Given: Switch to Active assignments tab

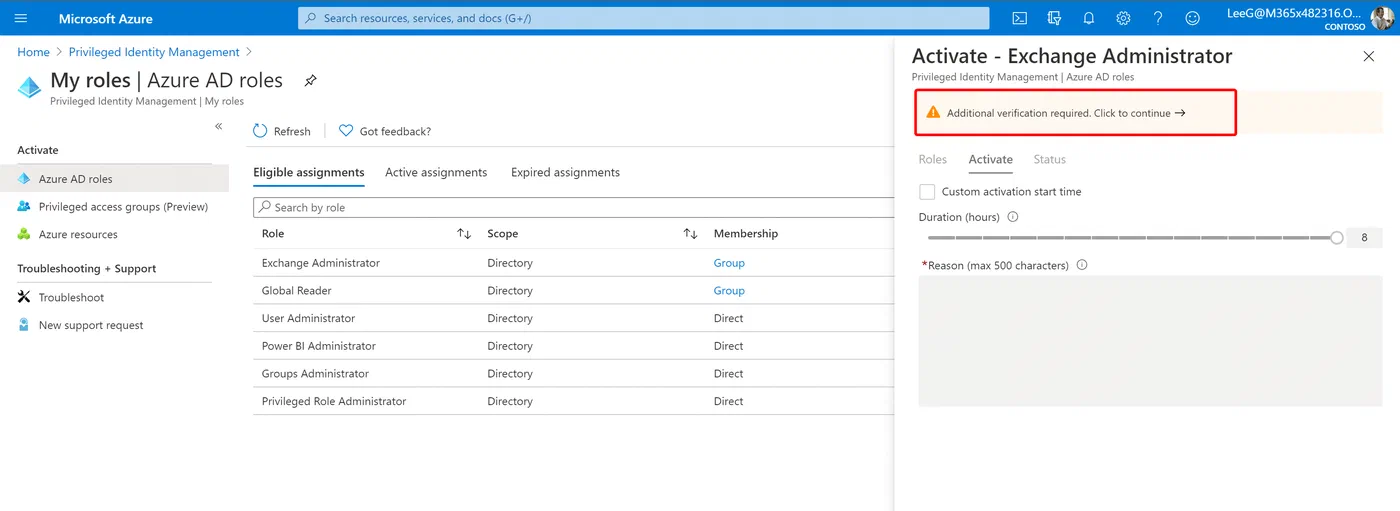Looking at the screenshot, I should tap(436, 172).
